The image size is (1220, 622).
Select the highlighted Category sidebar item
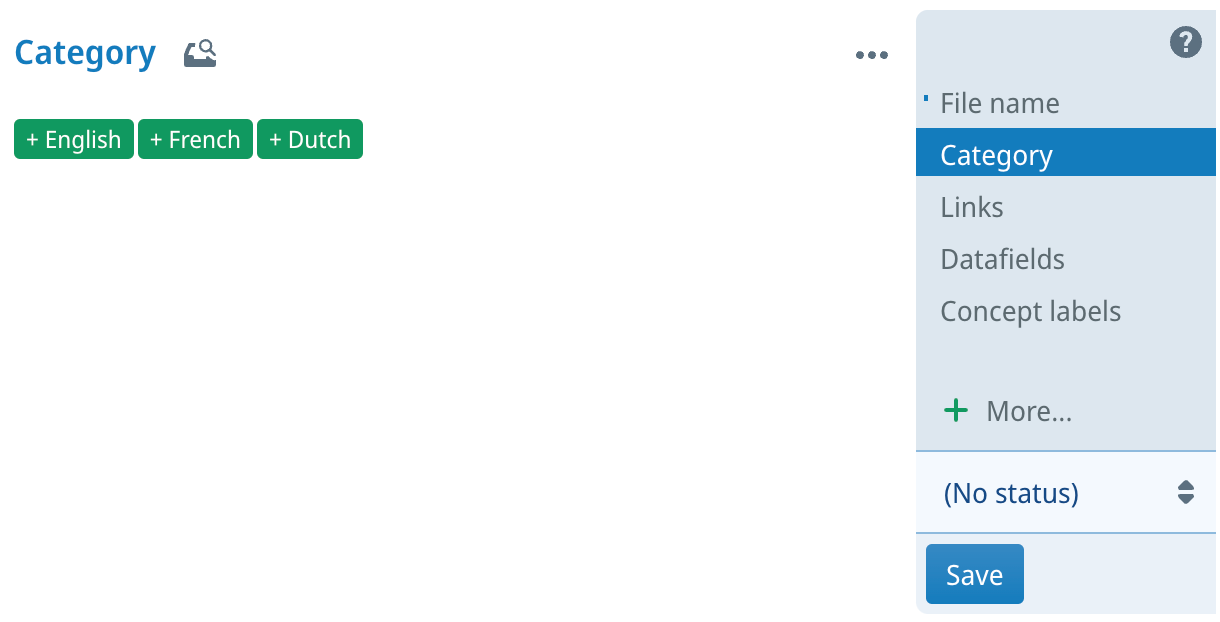pyautogui.click(x=996, y=156)
